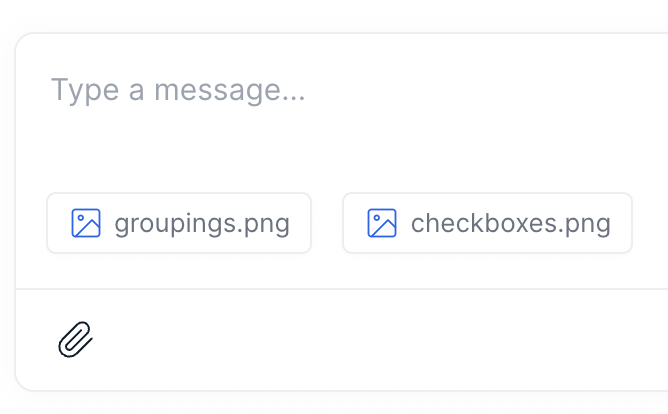Click the "groupings.png" filename text
Image resolution: width=668 pixels, height=414 pixels.
(x=202, y=223)
